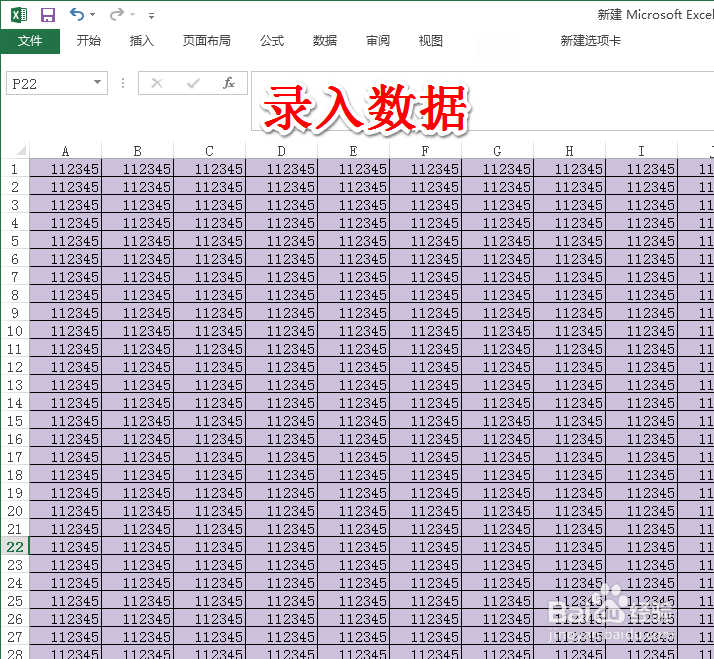Screen dimensions: 714x659
Task: Open the 文件 tab
Action: [x=30, y=41]
